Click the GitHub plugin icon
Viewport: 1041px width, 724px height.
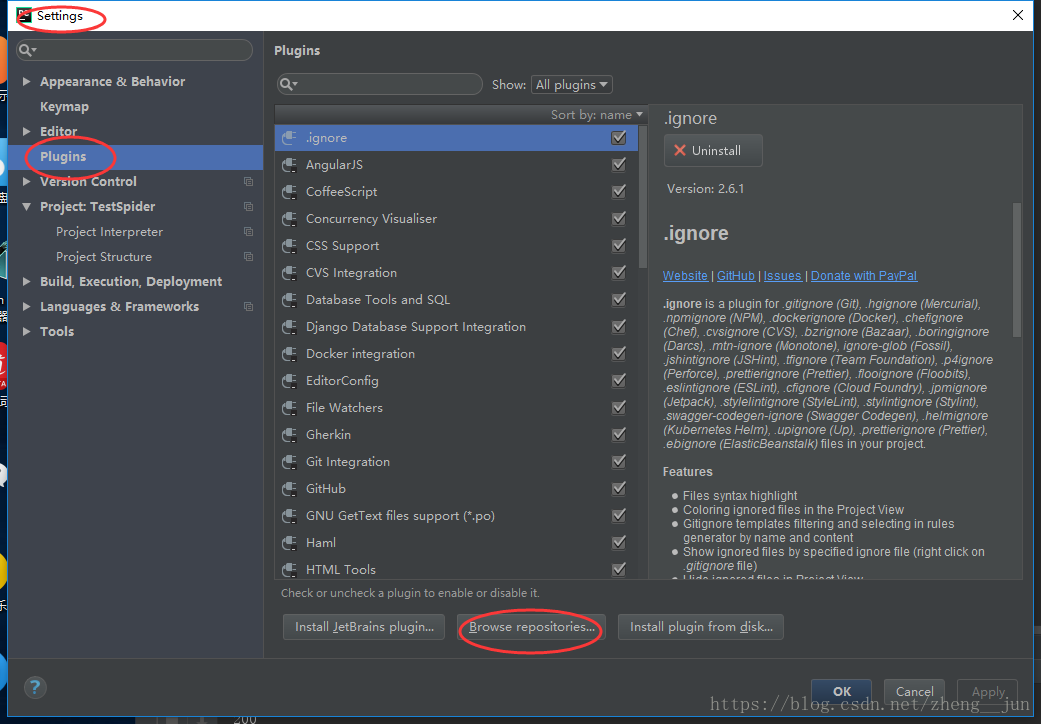pos(289,489)
